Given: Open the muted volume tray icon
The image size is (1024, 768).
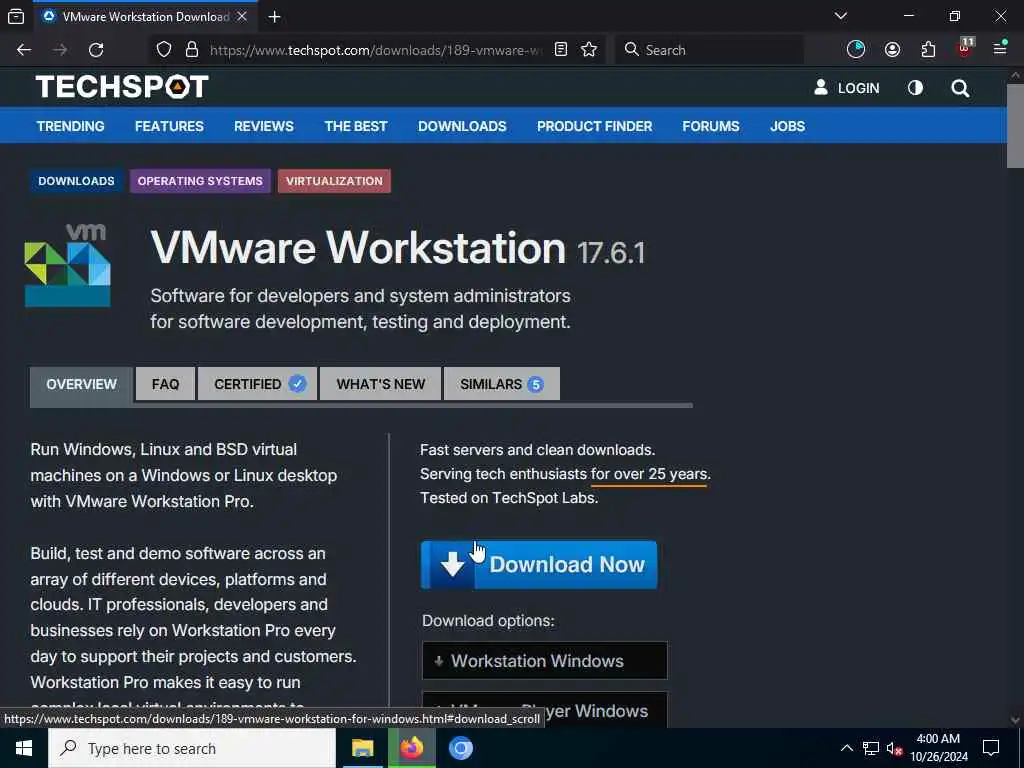Looking at the screenshot, I should click(894, 749).
